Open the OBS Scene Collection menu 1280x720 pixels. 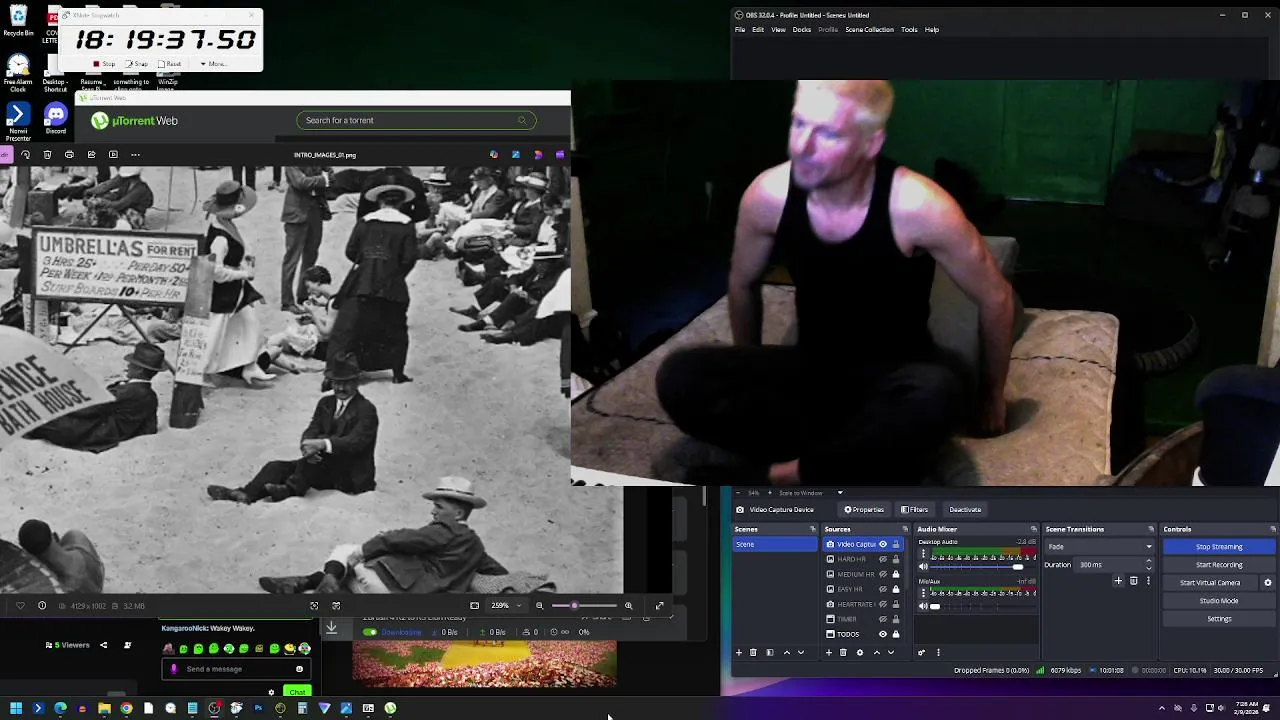coord(869,29)
